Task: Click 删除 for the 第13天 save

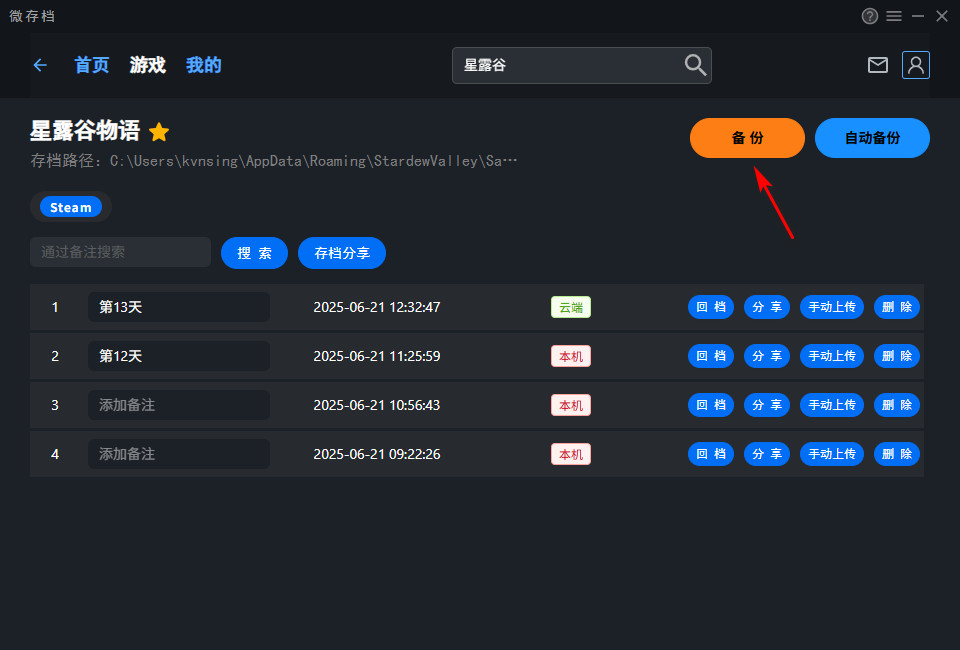Action: [x=897, y=307]
